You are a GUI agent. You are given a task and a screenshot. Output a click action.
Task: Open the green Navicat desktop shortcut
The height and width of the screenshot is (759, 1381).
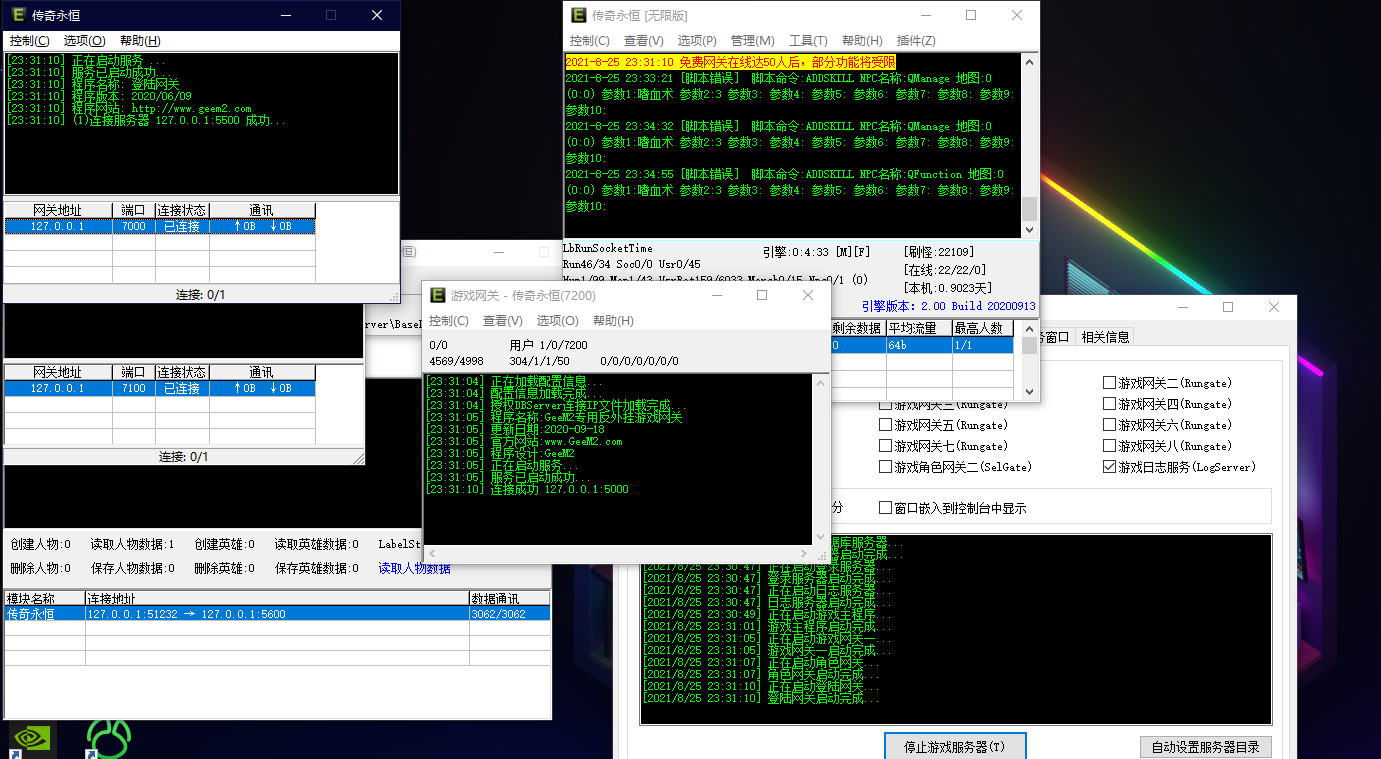coord(110,739)
